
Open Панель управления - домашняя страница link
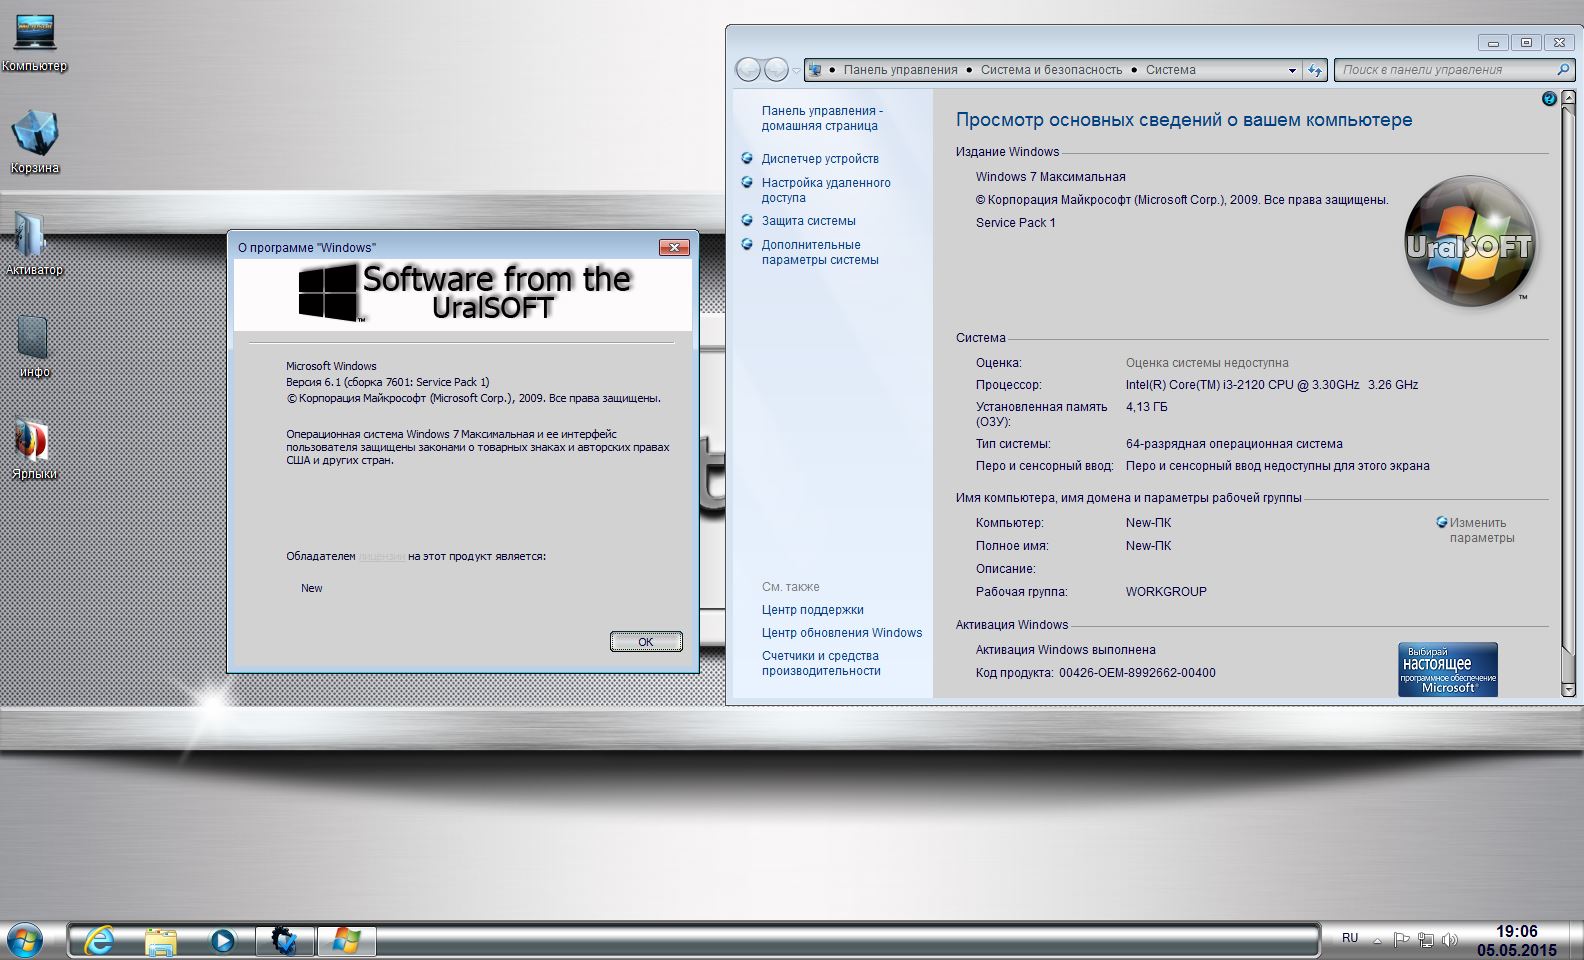821,118
